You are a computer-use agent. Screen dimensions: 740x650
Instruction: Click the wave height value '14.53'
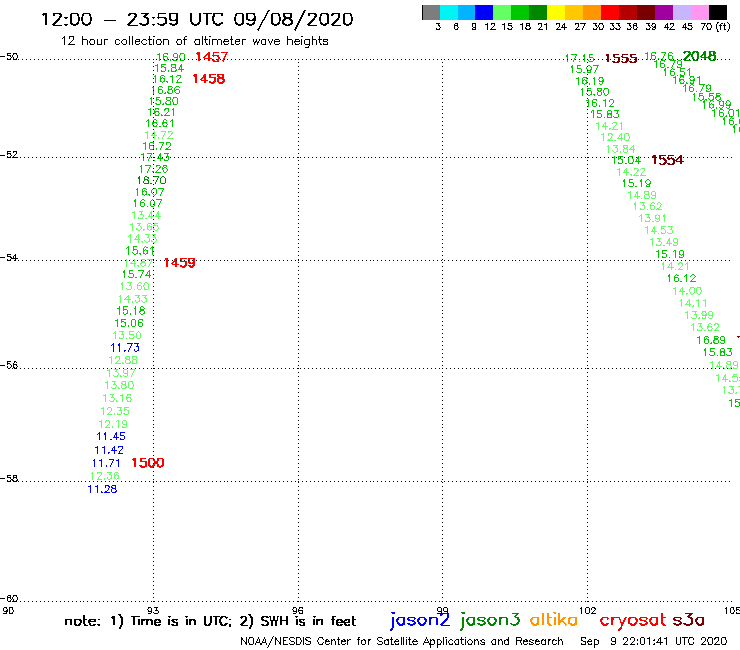click(x=659, y=230)
